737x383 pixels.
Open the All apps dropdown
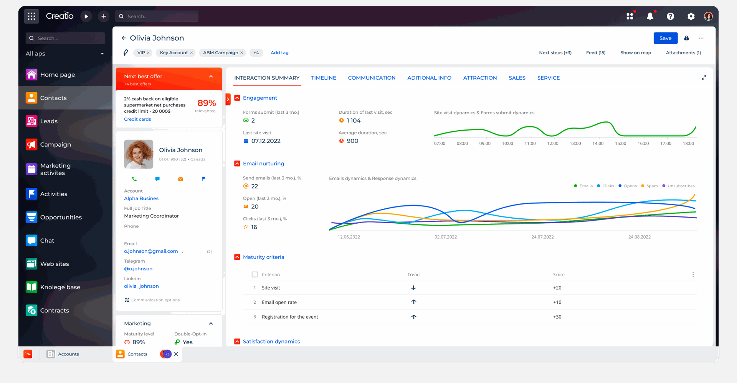[x=65, y=54]
